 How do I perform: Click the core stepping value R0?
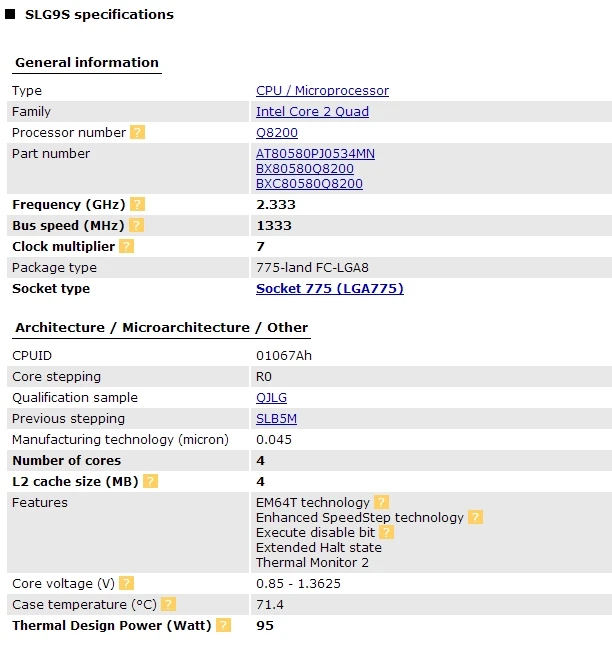point(264,376)
